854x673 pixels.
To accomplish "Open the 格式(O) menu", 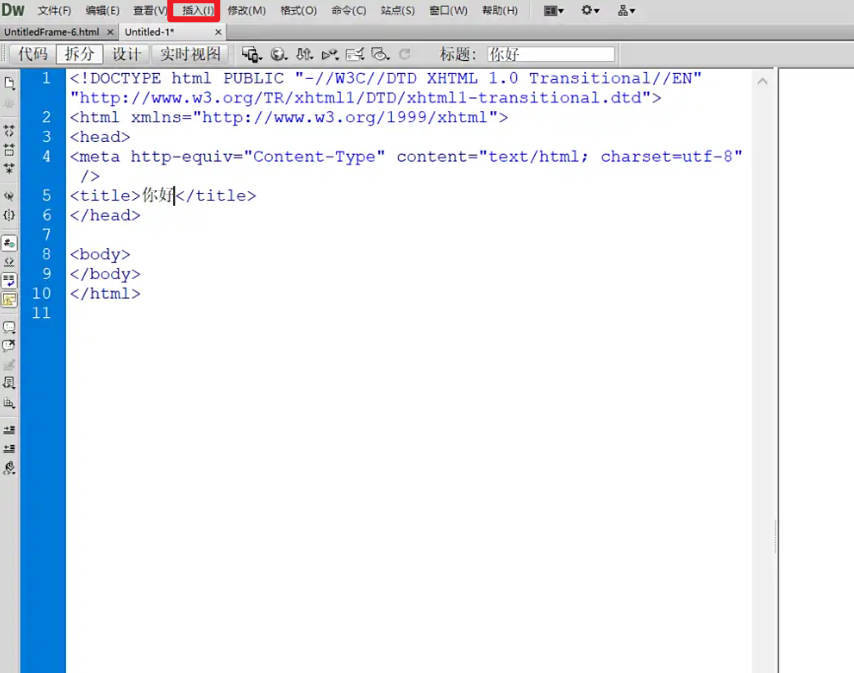I will coord(298,10).
